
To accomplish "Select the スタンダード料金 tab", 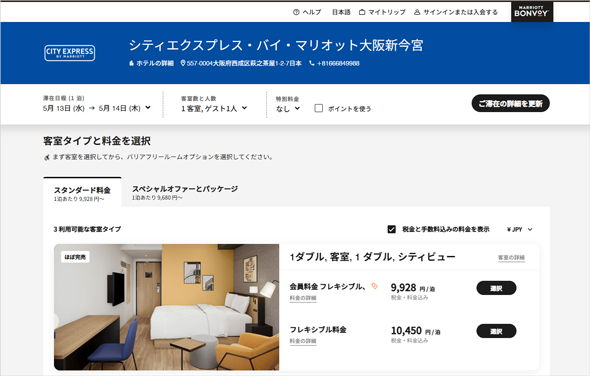I will [x=82, y=192].
